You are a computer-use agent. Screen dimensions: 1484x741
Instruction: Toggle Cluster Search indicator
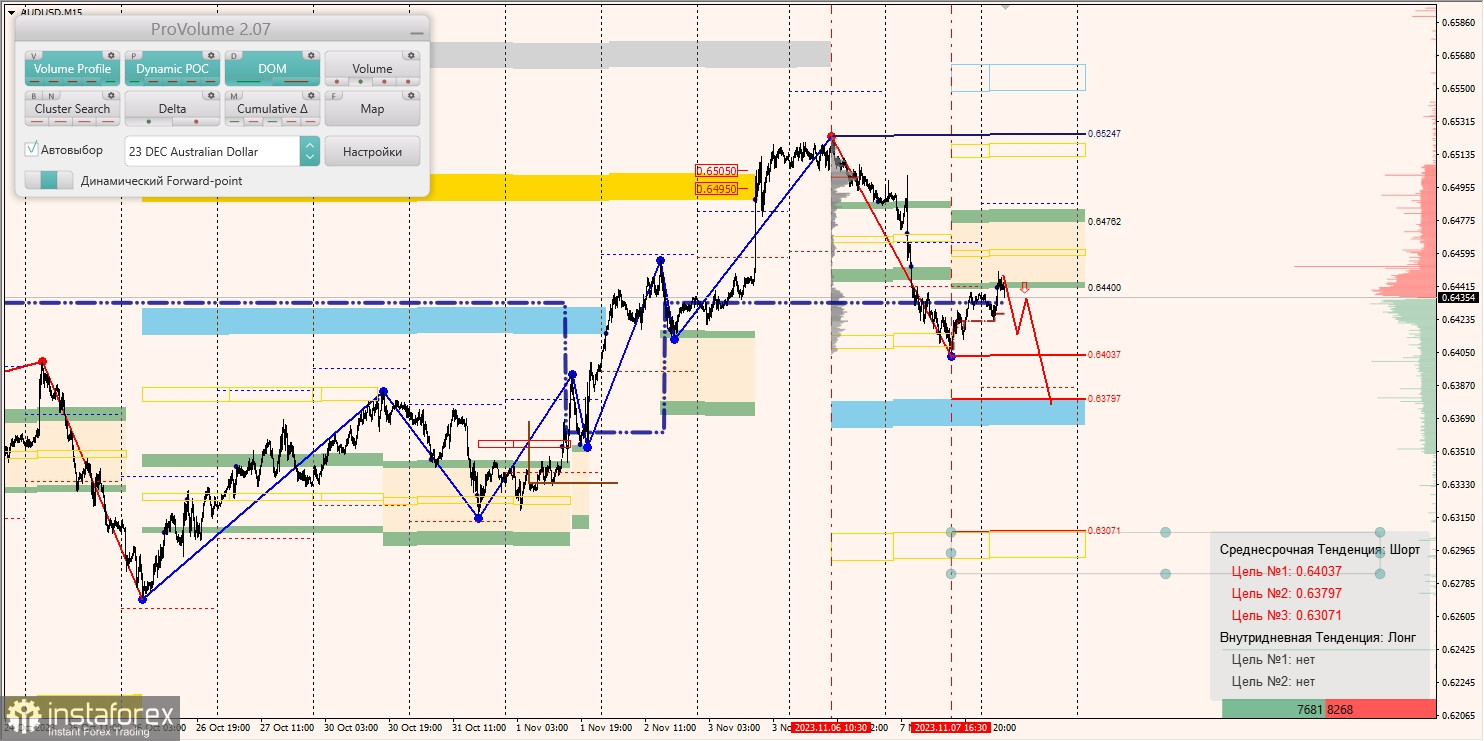pyautogui.click(x=72, y=108)
